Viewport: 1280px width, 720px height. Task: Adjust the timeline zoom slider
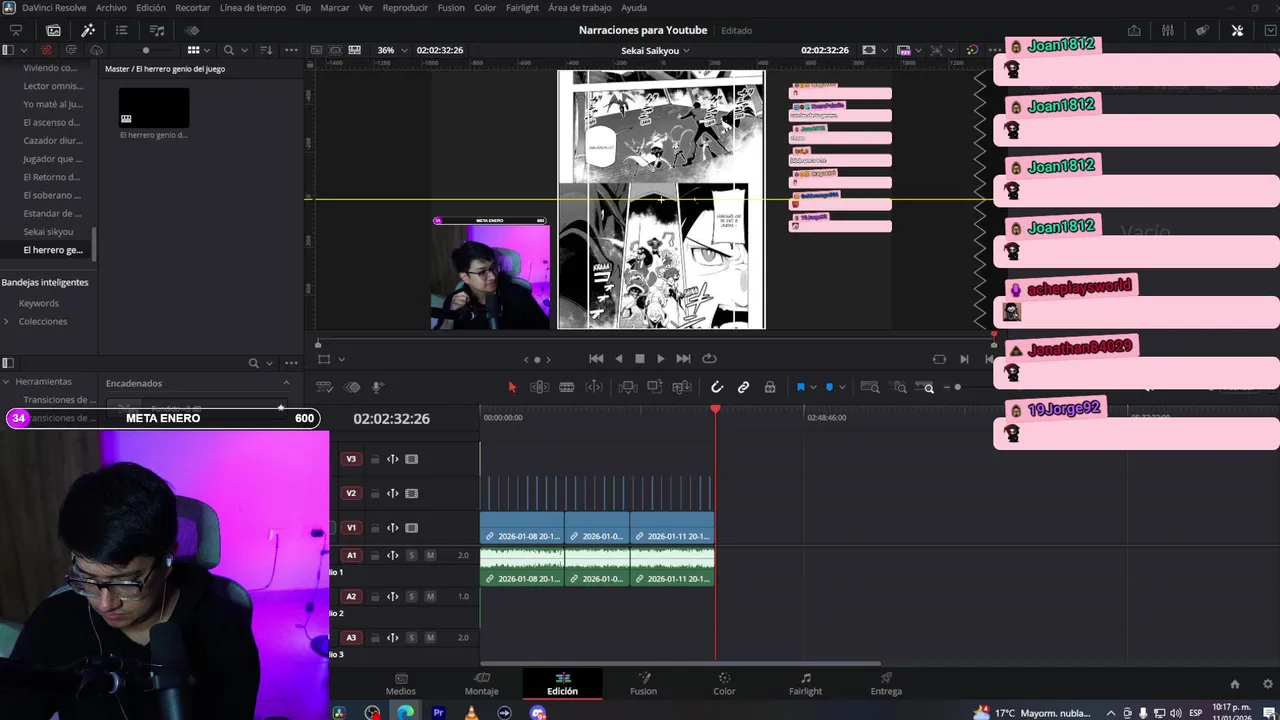[x=957, y=387]
